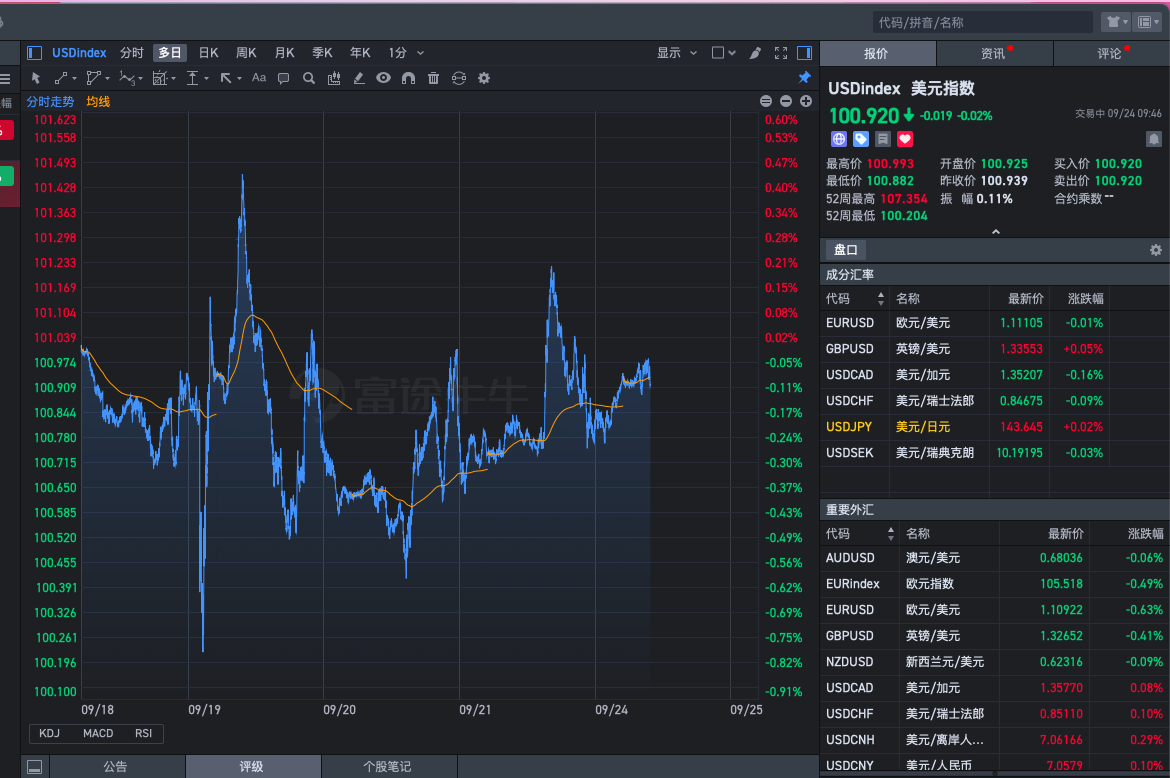Image resolution: width=1170 pixels, height=778 pixels.
Task: Select the arrow marker tool
Action: coord(225,78)
